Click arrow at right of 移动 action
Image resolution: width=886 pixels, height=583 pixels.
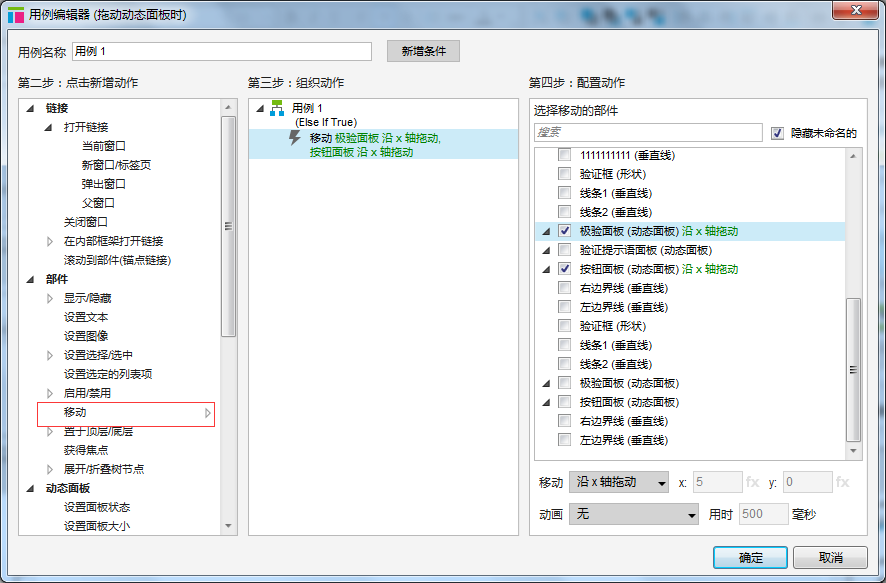(x=207, y=413)
